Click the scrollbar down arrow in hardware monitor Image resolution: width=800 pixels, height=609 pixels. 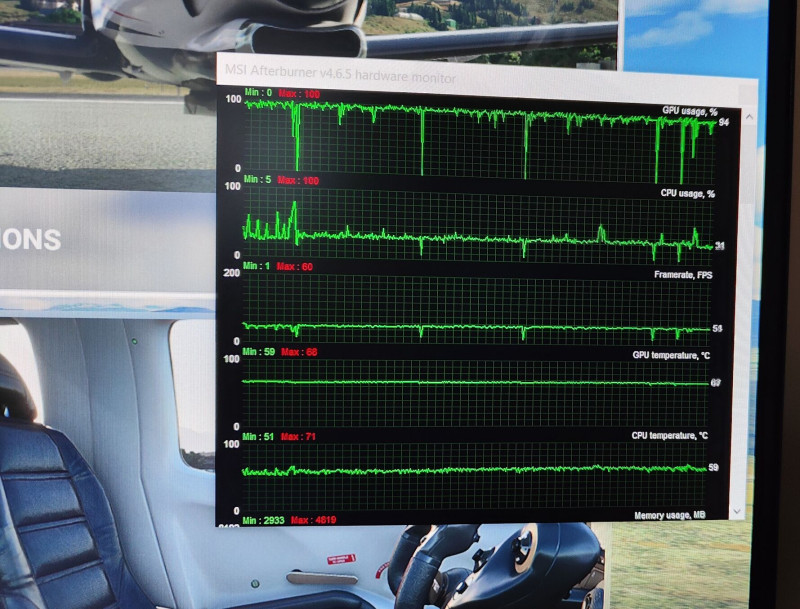[737, 511]
